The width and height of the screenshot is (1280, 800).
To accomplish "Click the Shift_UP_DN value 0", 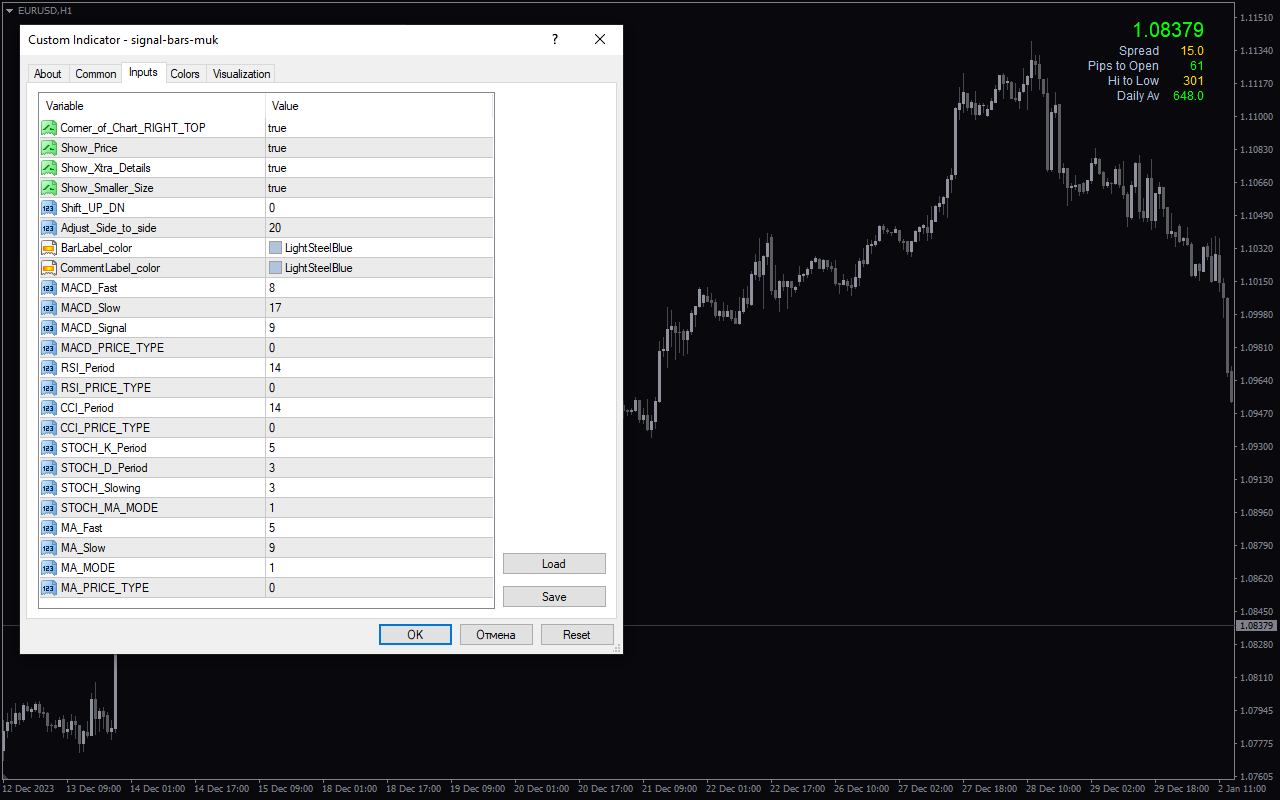I will coord(272,208).
